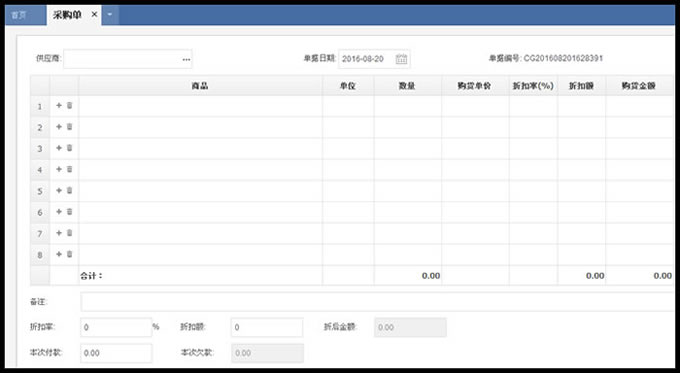Viewport: 680px width, 373px height.
Task: Close the 采购单 tab
Action: click(94, 15)
